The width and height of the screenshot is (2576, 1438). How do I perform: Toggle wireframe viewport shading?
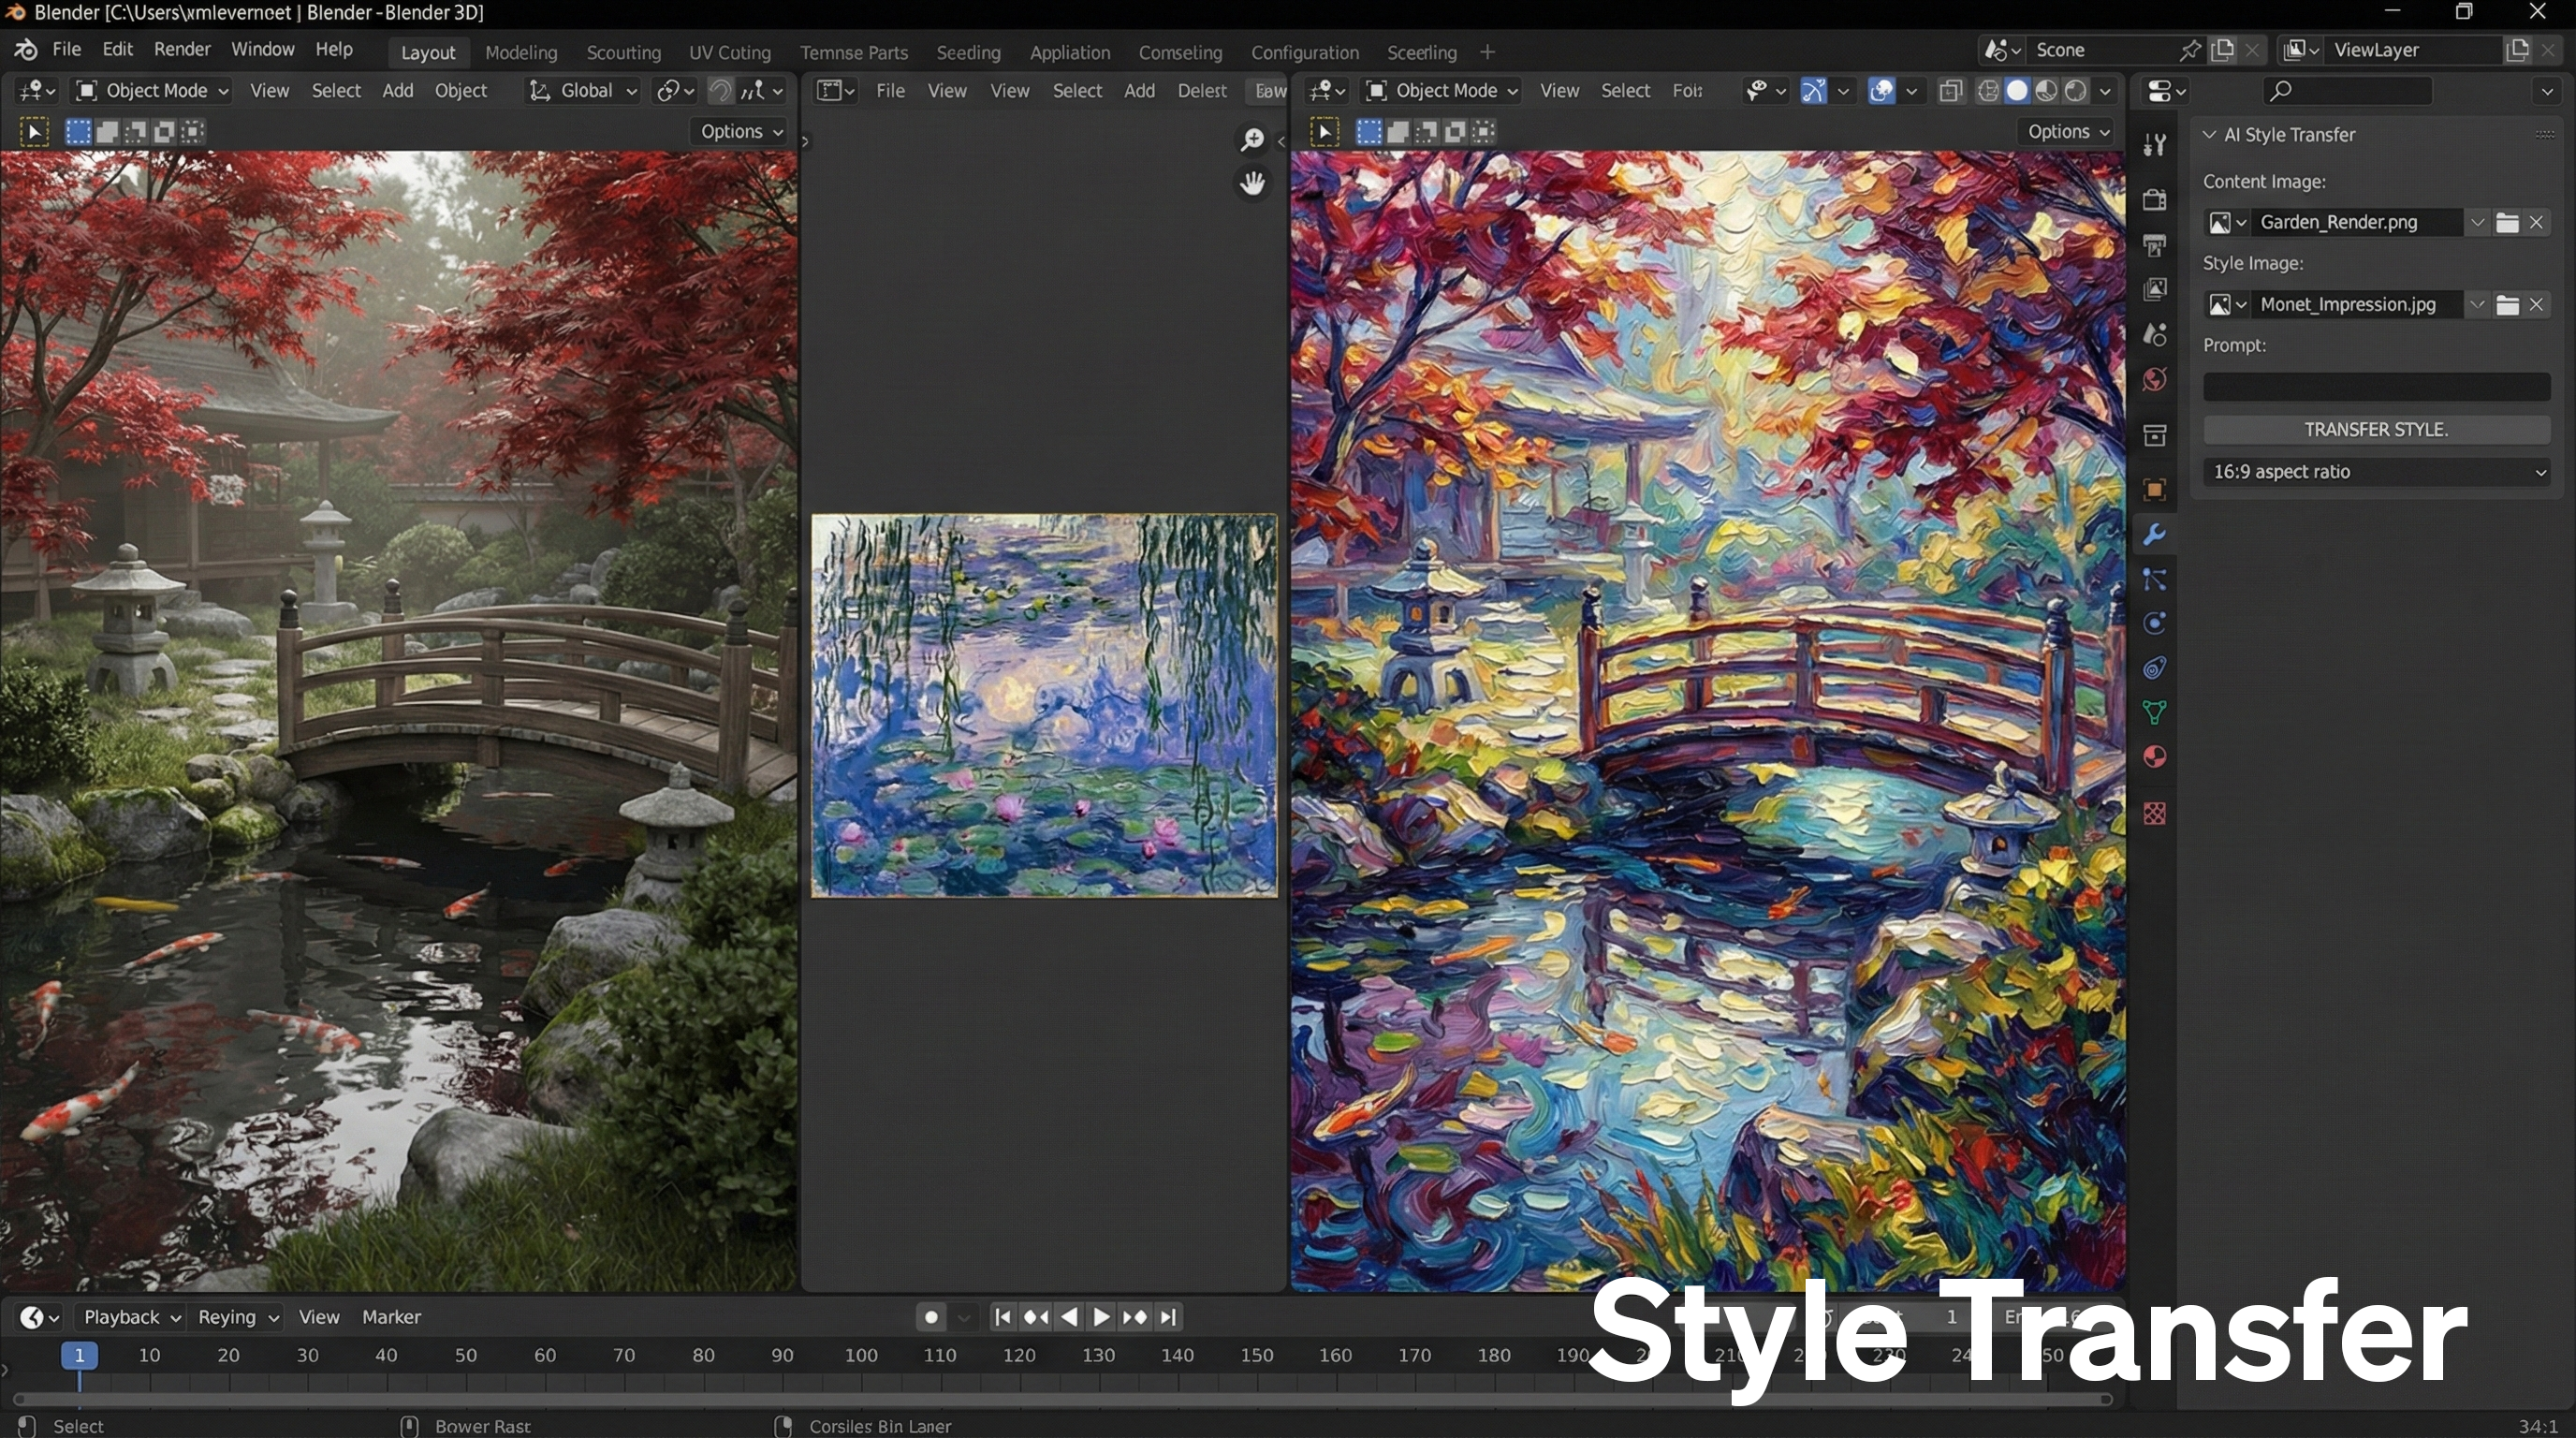pyautogui.click(x=1988, y=90)
